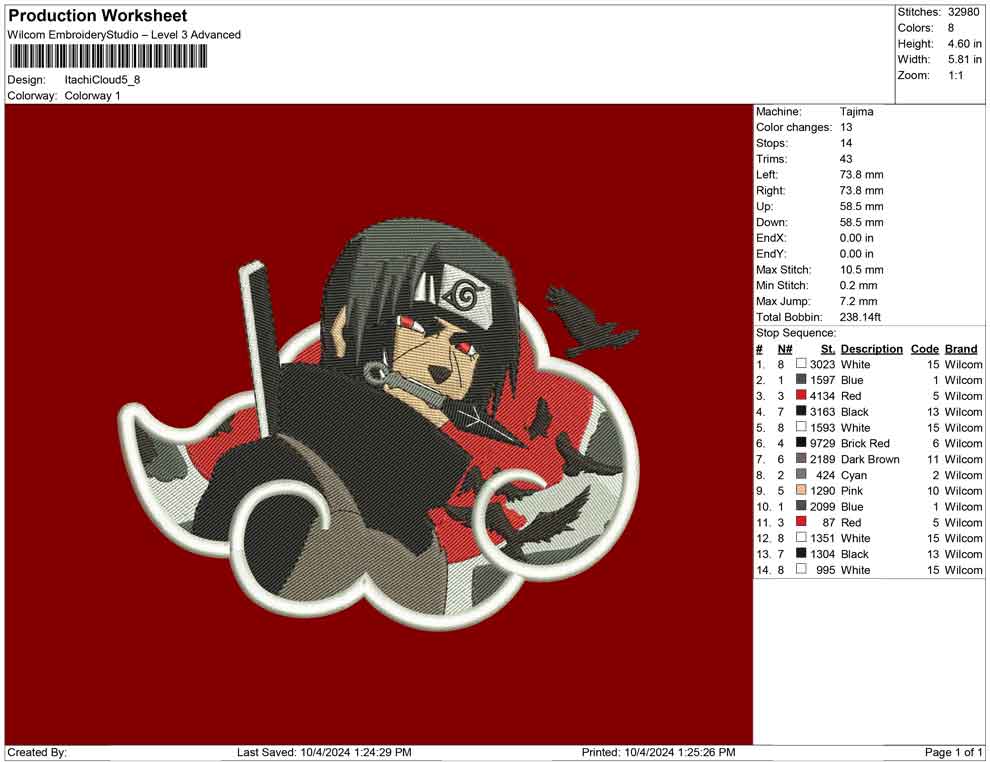Click 'Cyan' description text
This screenshot has width=990, height=762.
(854, 475)
